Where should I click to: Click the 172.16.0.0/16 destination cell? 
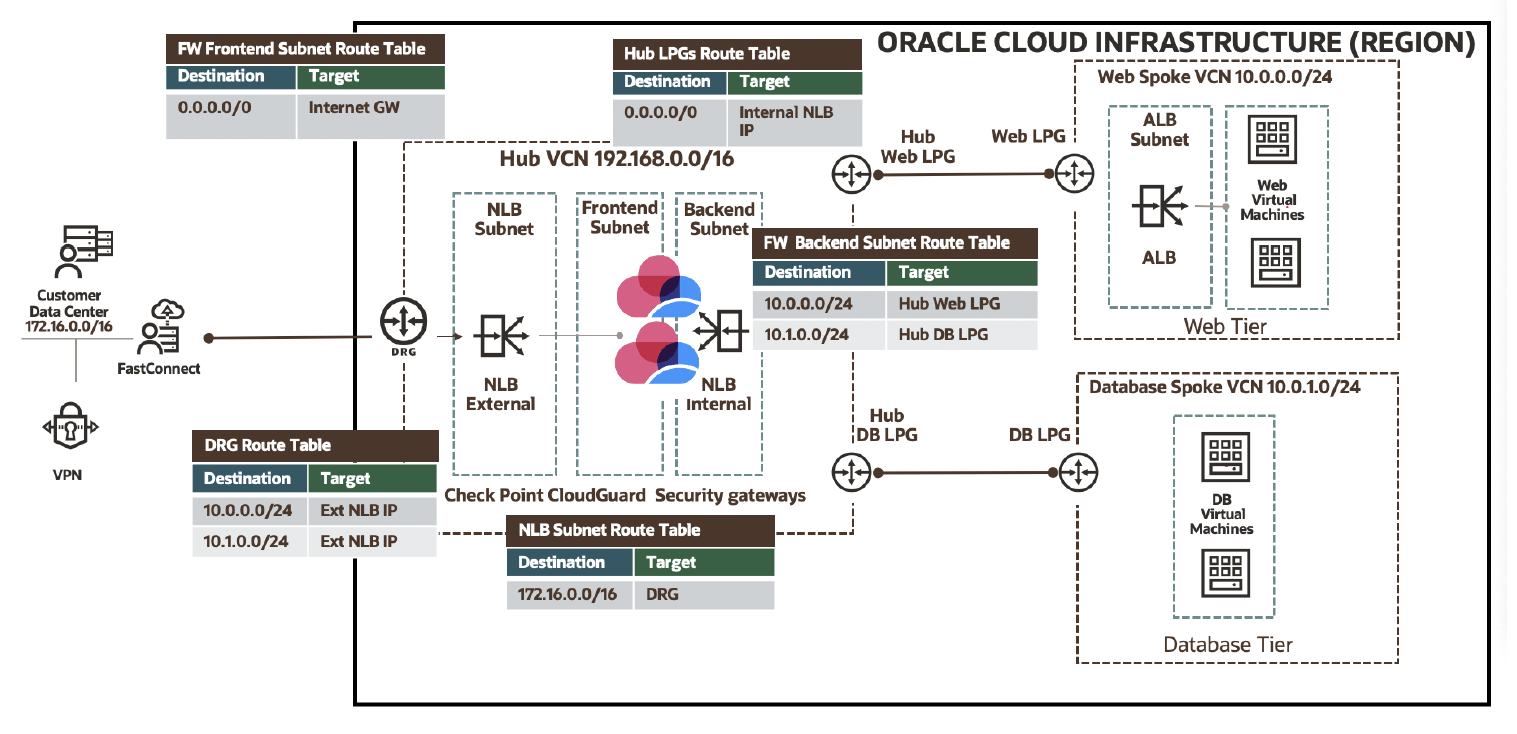click(x=570, y=594)
